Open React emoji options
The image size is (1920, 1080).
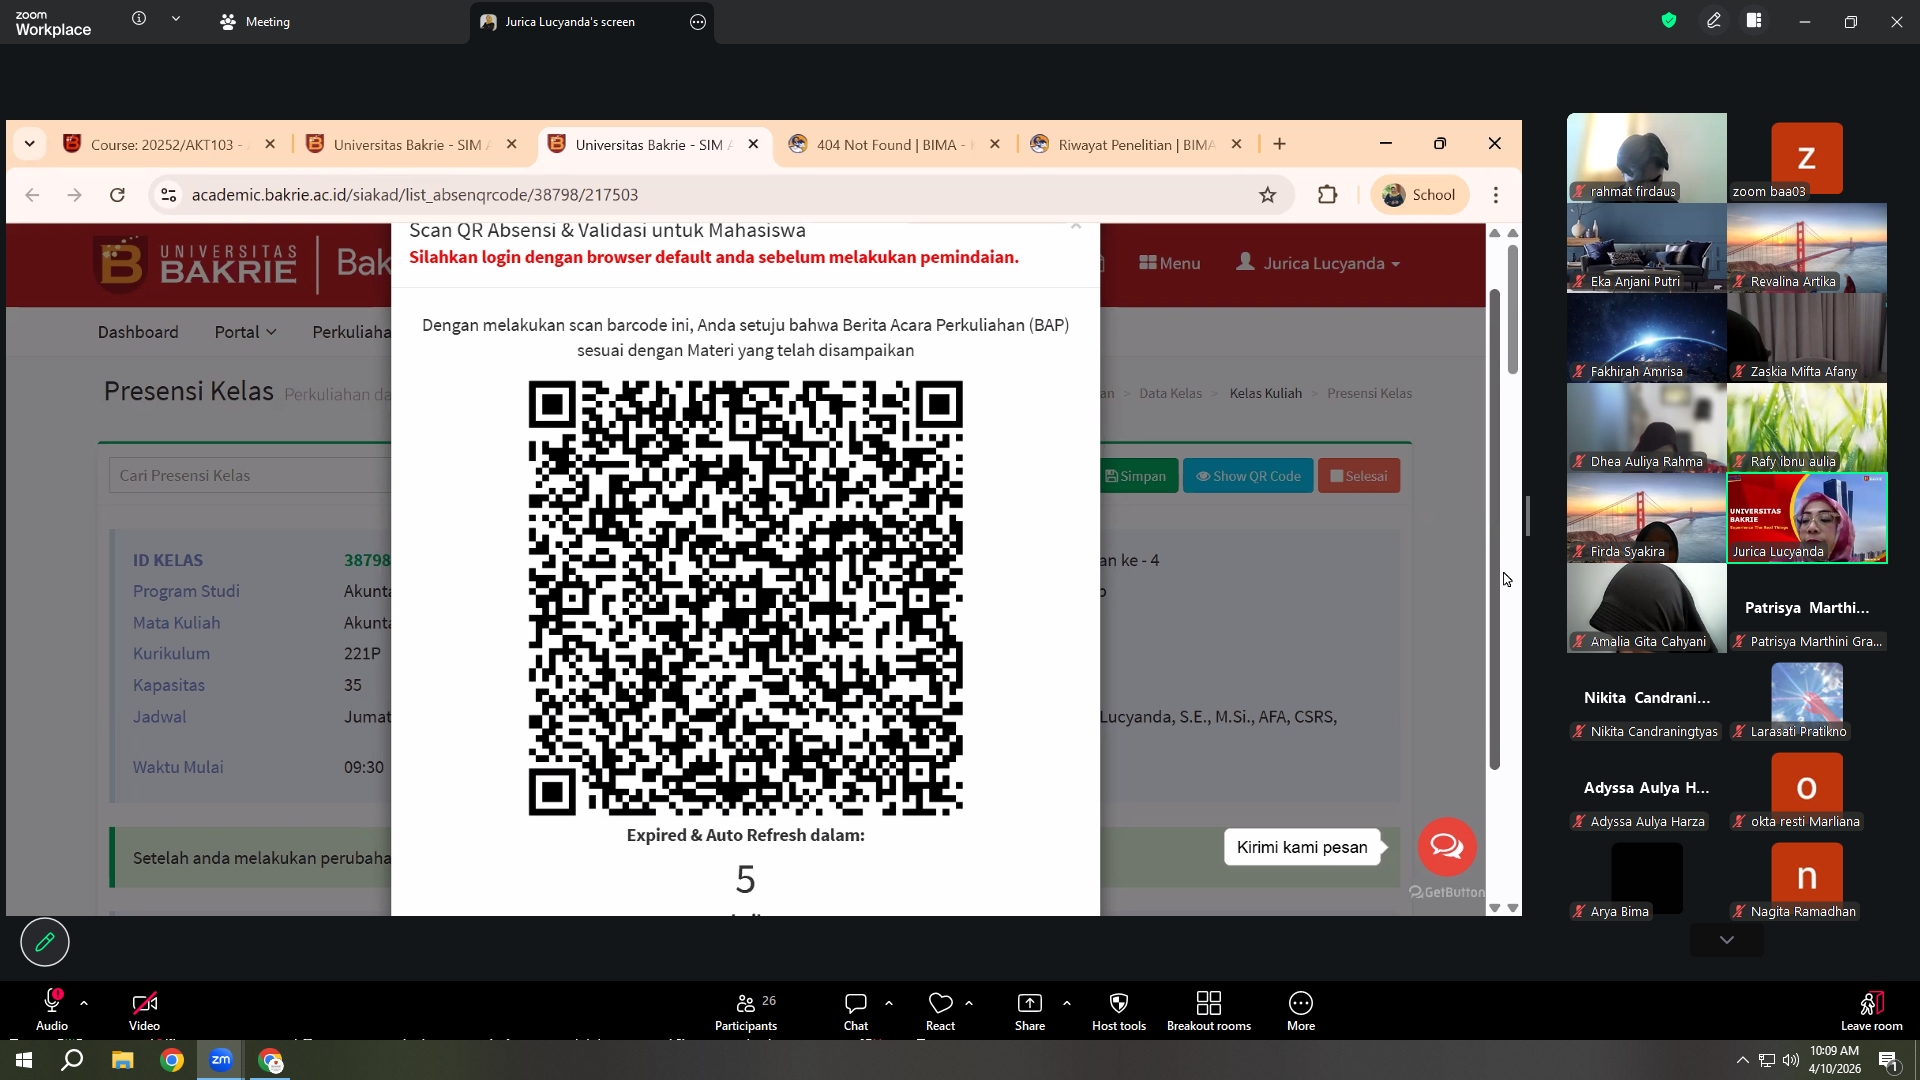click(x=940, y=1010)
